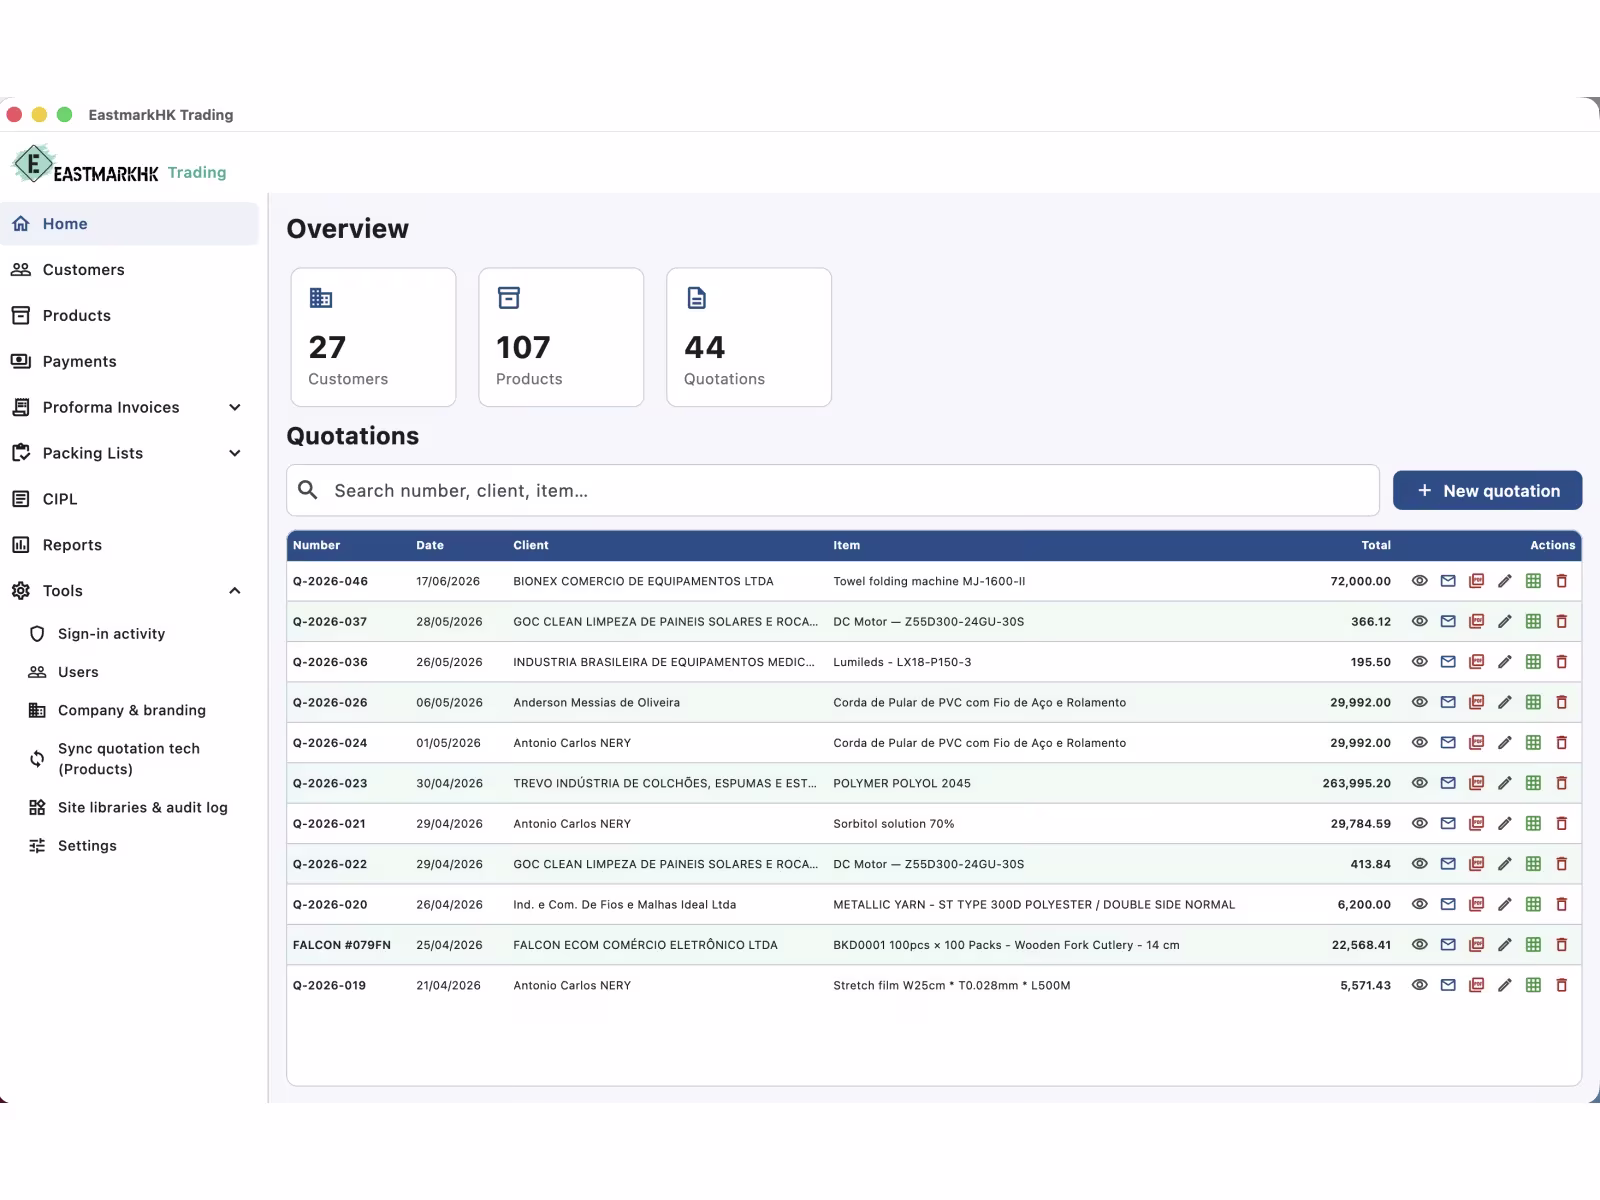Screen dimensions: 1600x1200
Task: Export Q-2026-037 as PDF via red icon
Action: coord(1476,621)
